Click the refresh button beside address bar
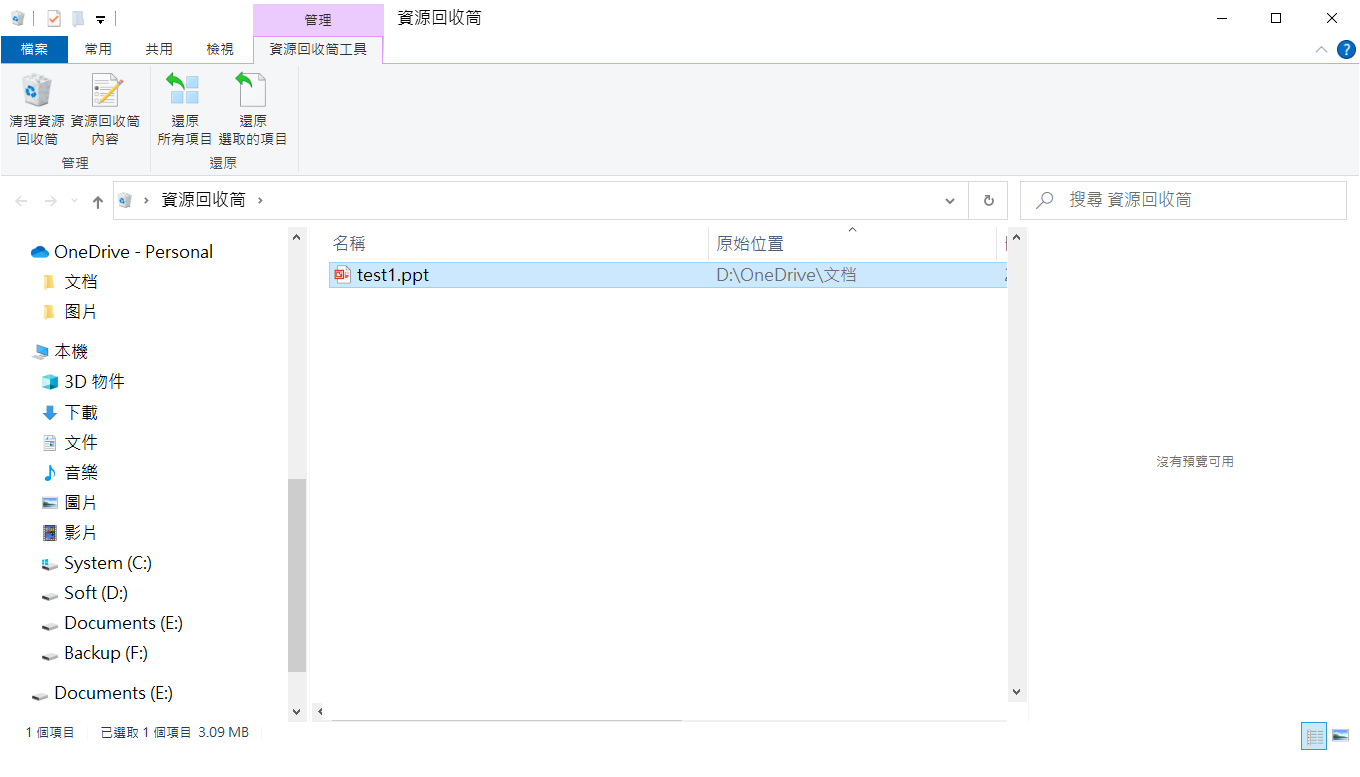The width and height of the screenshot is (1360, 777). (988, 200)
